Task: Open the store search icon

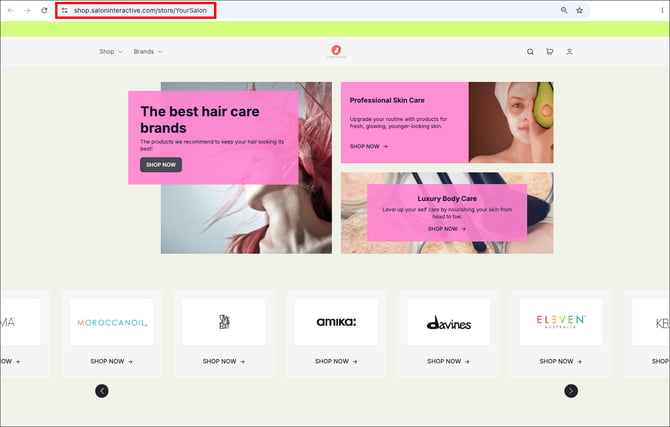Action: tap(530, 52)
